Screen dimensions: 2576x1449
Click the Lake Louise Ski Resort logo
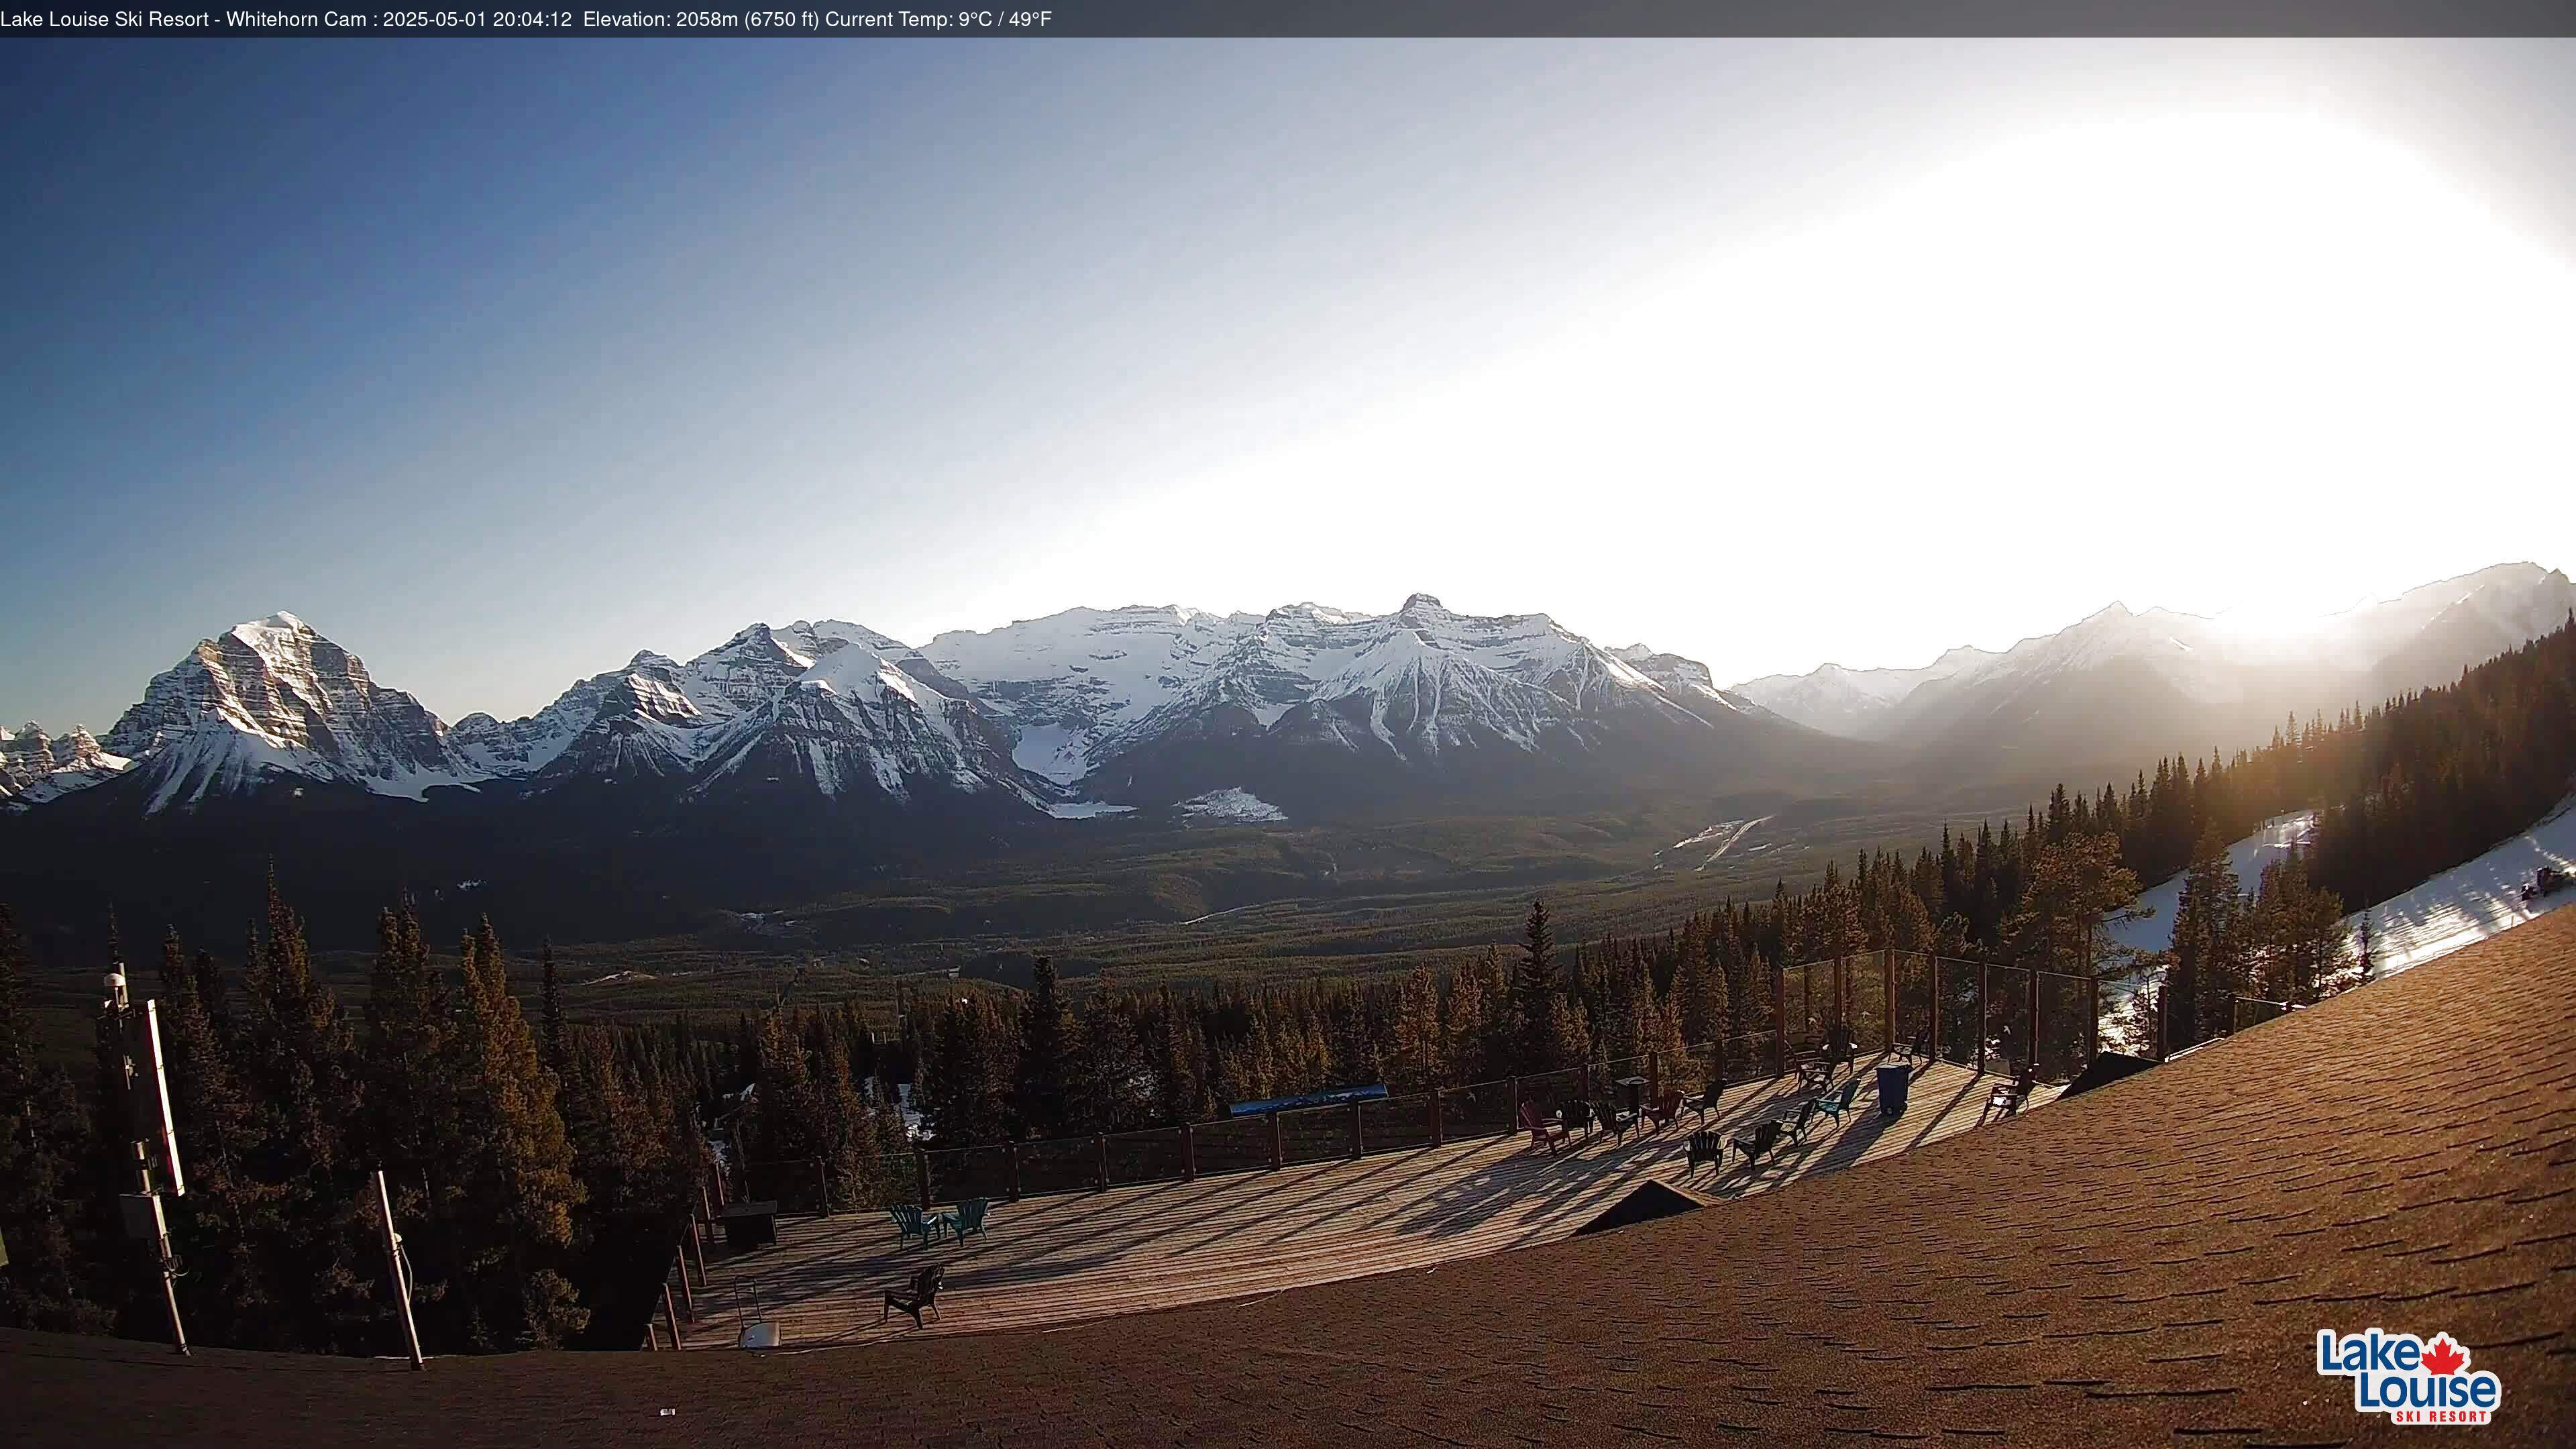pyautogui.click(x=2408, y=1376)
